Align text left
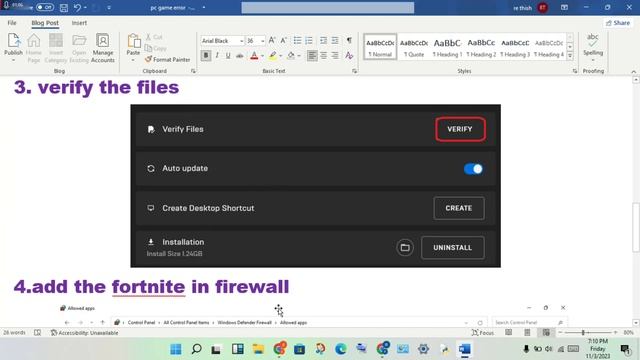Viewport: 640px width, 360px height. pyautogui.click(x=312, y=55)
